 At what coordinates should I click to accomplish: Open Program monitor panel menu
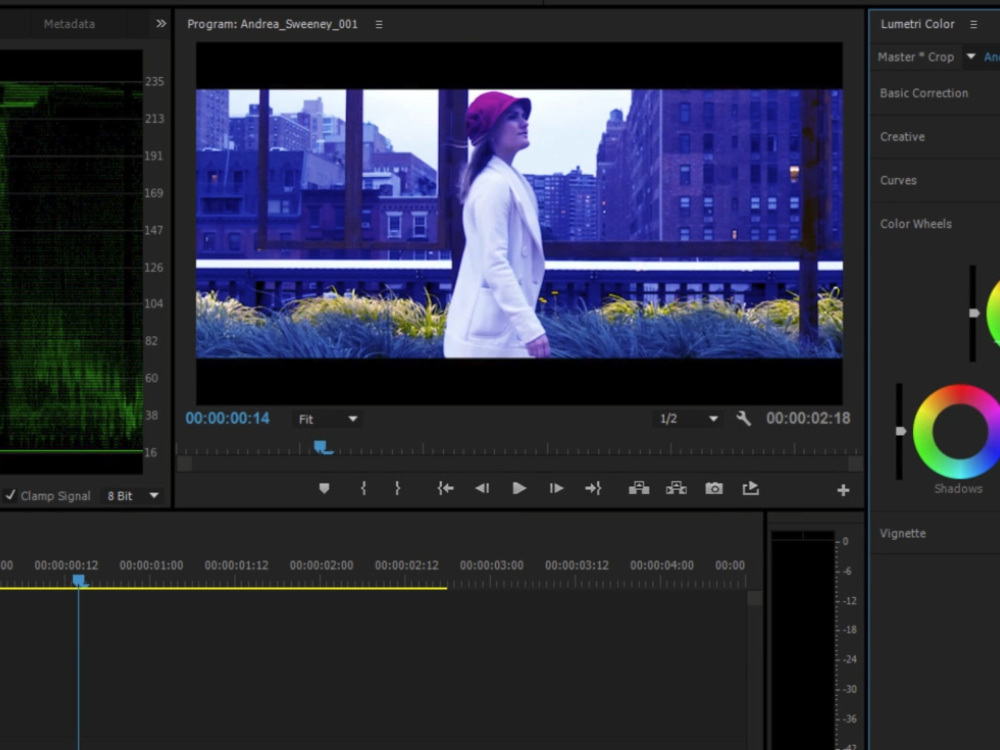[379, 24]
